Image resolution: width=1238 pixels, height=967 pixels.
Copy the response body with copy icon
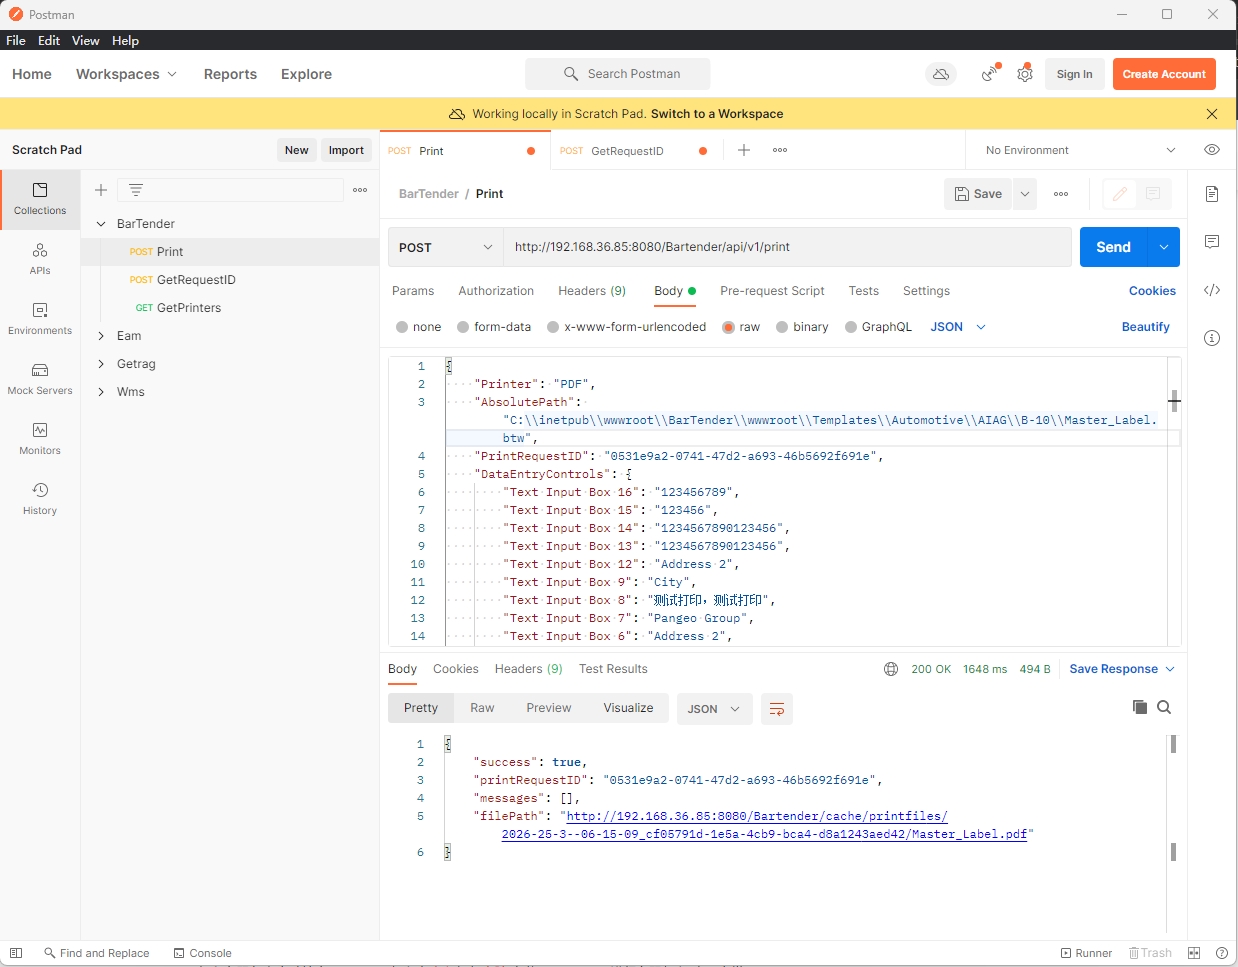tap(1139, 707)
